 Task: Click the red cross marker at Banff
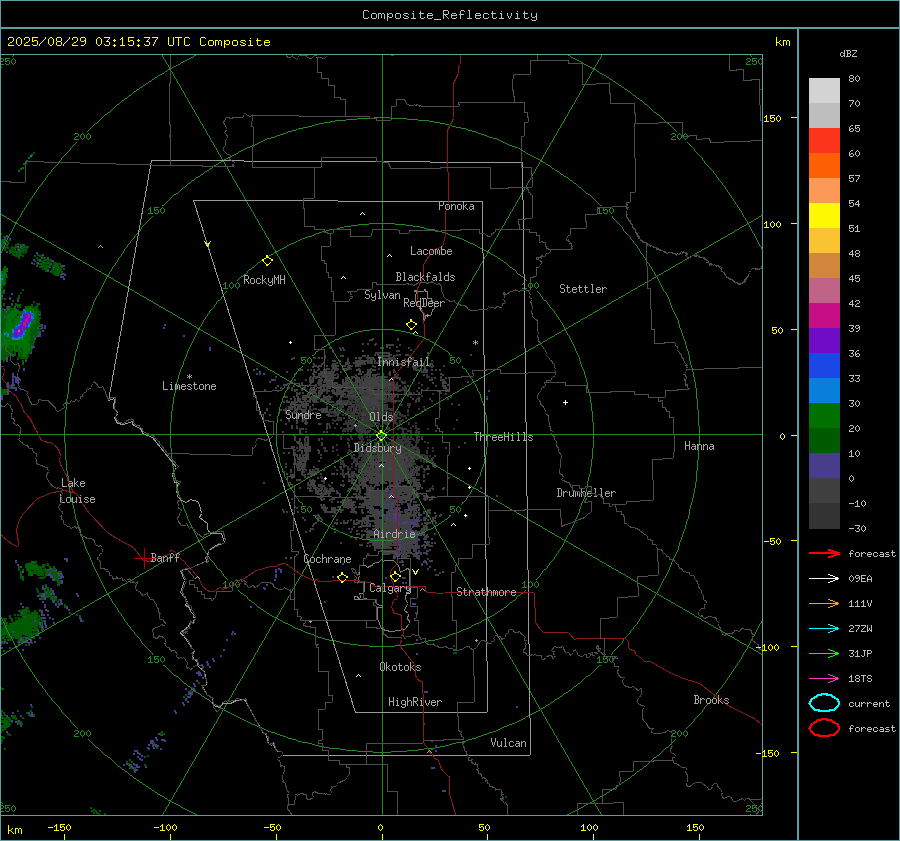click(x=143, y=558)
